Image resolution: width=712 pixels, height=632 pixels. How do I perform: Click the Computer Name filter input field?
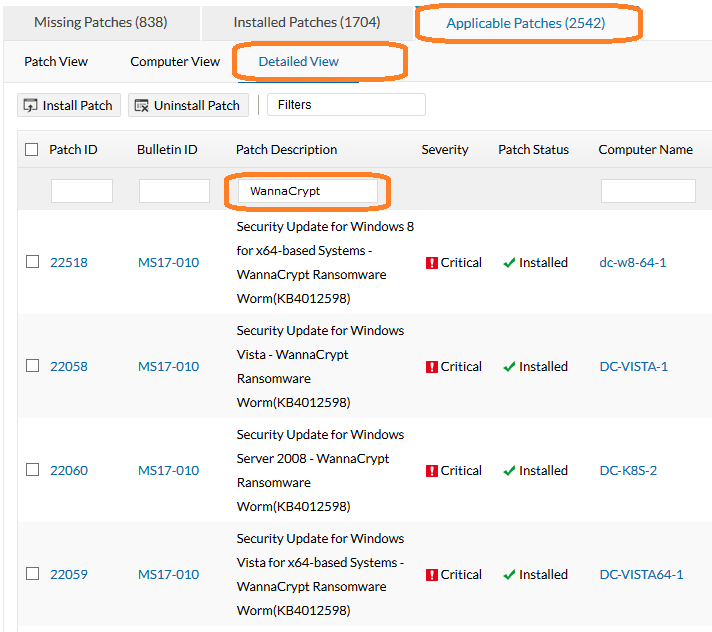coord(648,191)
